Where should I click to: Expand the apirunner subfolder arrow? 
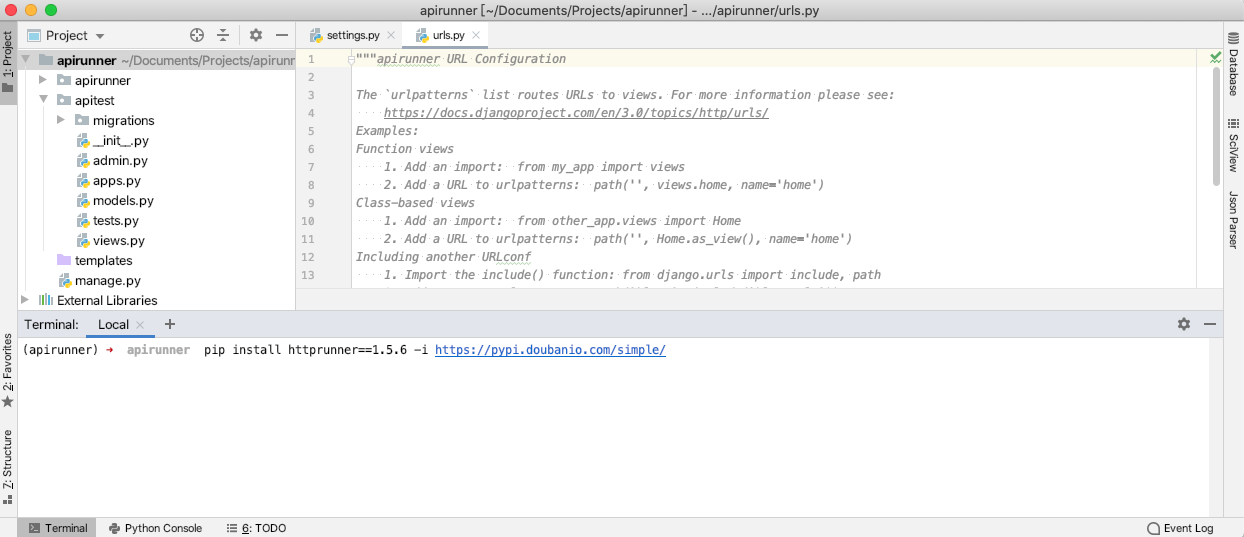point(43,80)
